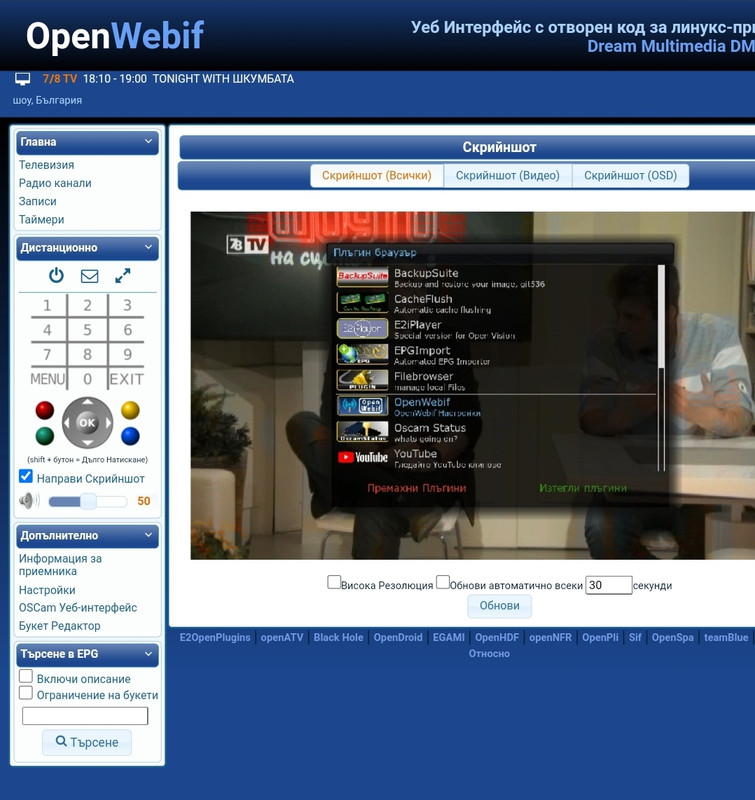Click the OK button on remote
This screenshot has height=800, width=755.
tap(87, 422)
